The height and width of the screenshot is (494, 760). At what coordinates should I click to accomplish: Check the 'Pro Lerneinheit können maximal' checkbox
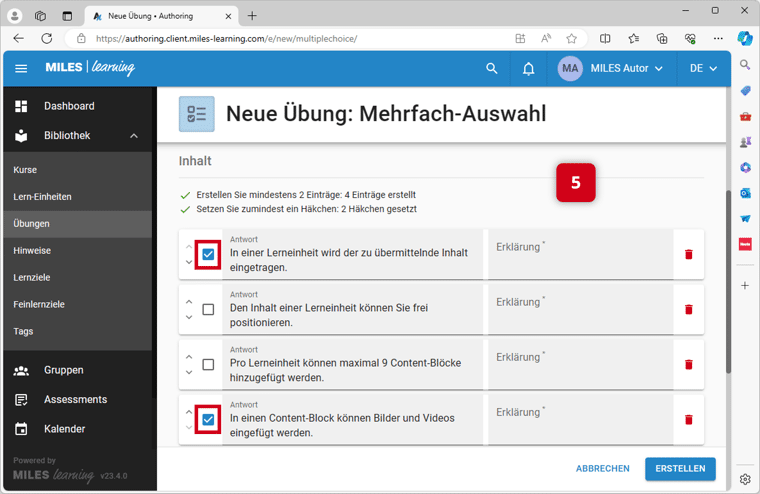point(208,365)
